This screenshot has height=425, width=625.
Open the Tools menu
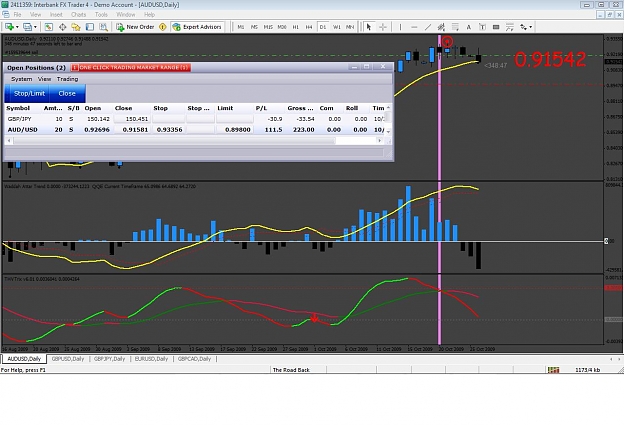tap(101, 14)
